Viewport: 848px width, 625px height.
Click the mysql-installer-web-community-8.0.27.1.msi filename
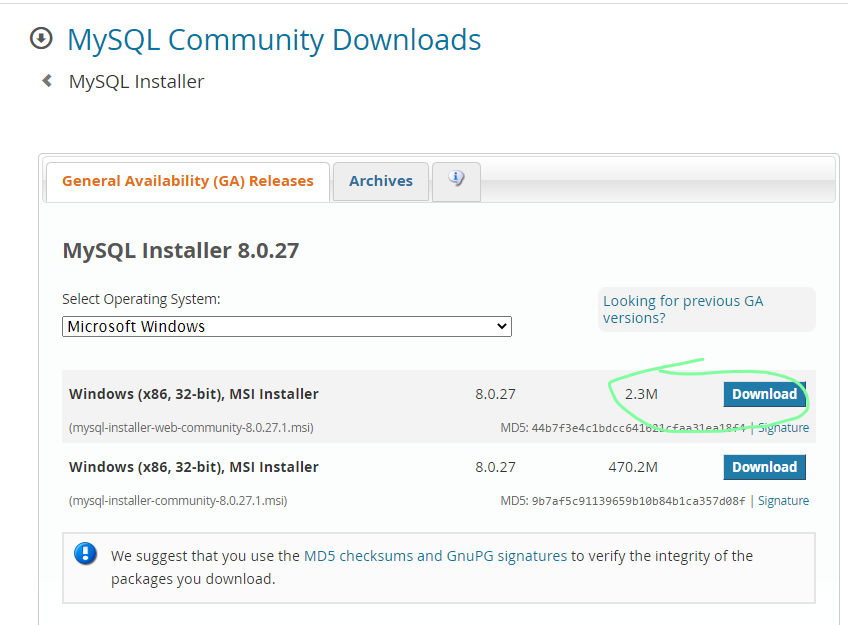(x=191, y=428)
